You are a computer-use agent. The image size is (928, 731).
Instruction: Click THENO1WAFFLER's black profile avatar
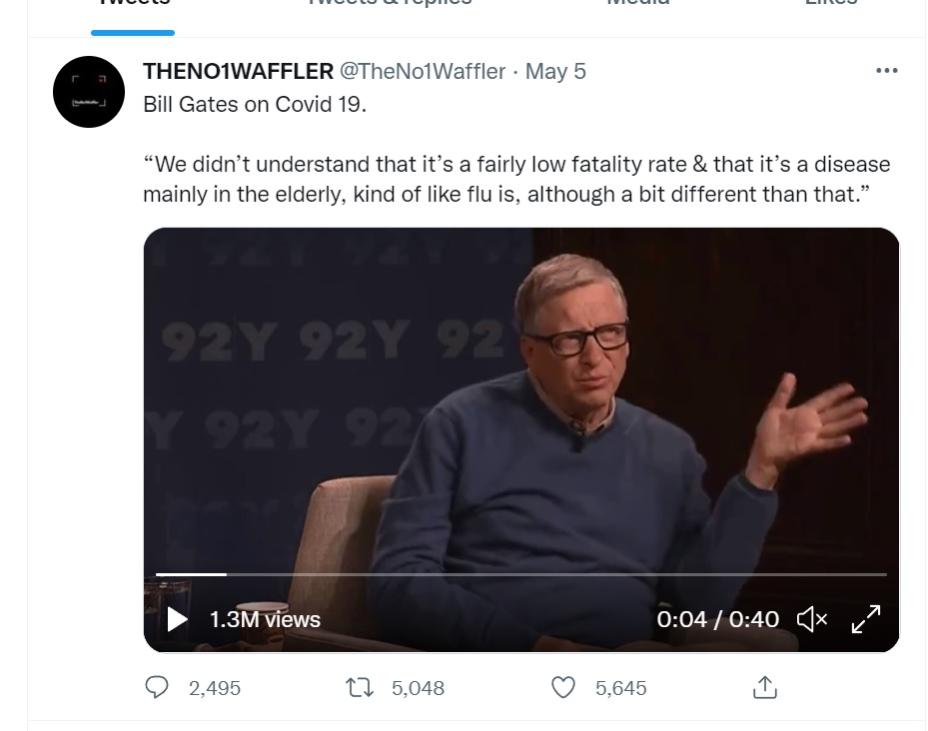[88, 92]
